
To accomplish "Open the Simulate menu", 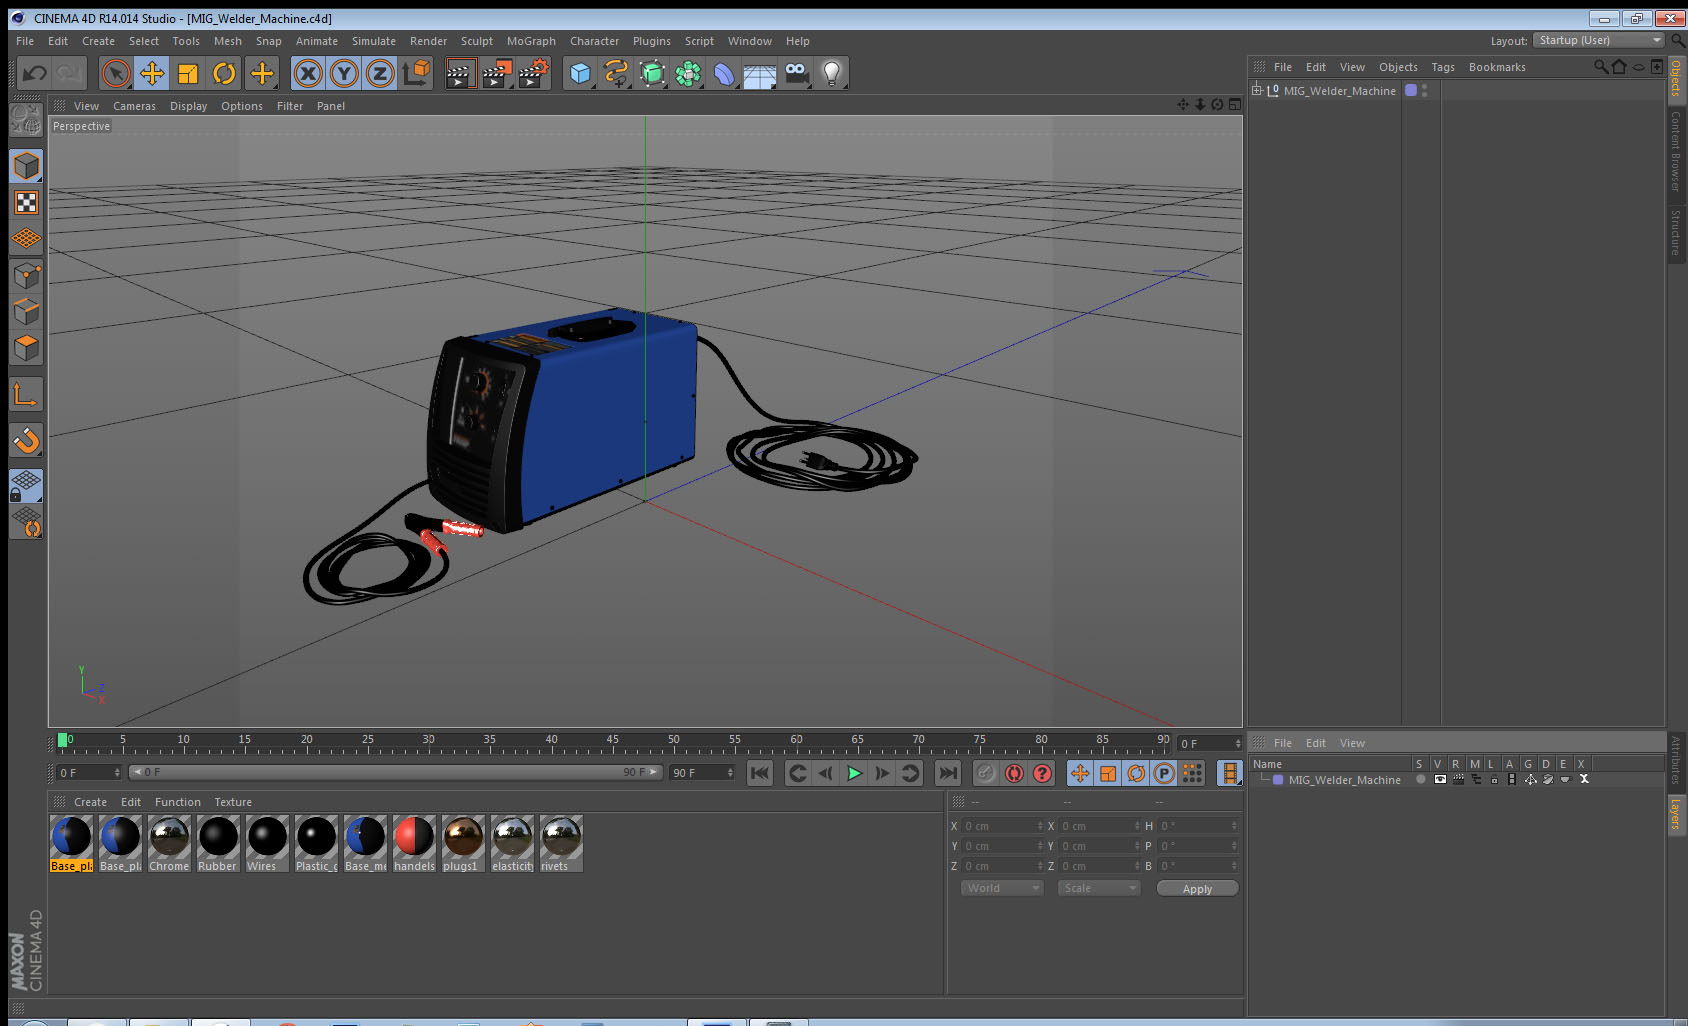I will [374, 41].
